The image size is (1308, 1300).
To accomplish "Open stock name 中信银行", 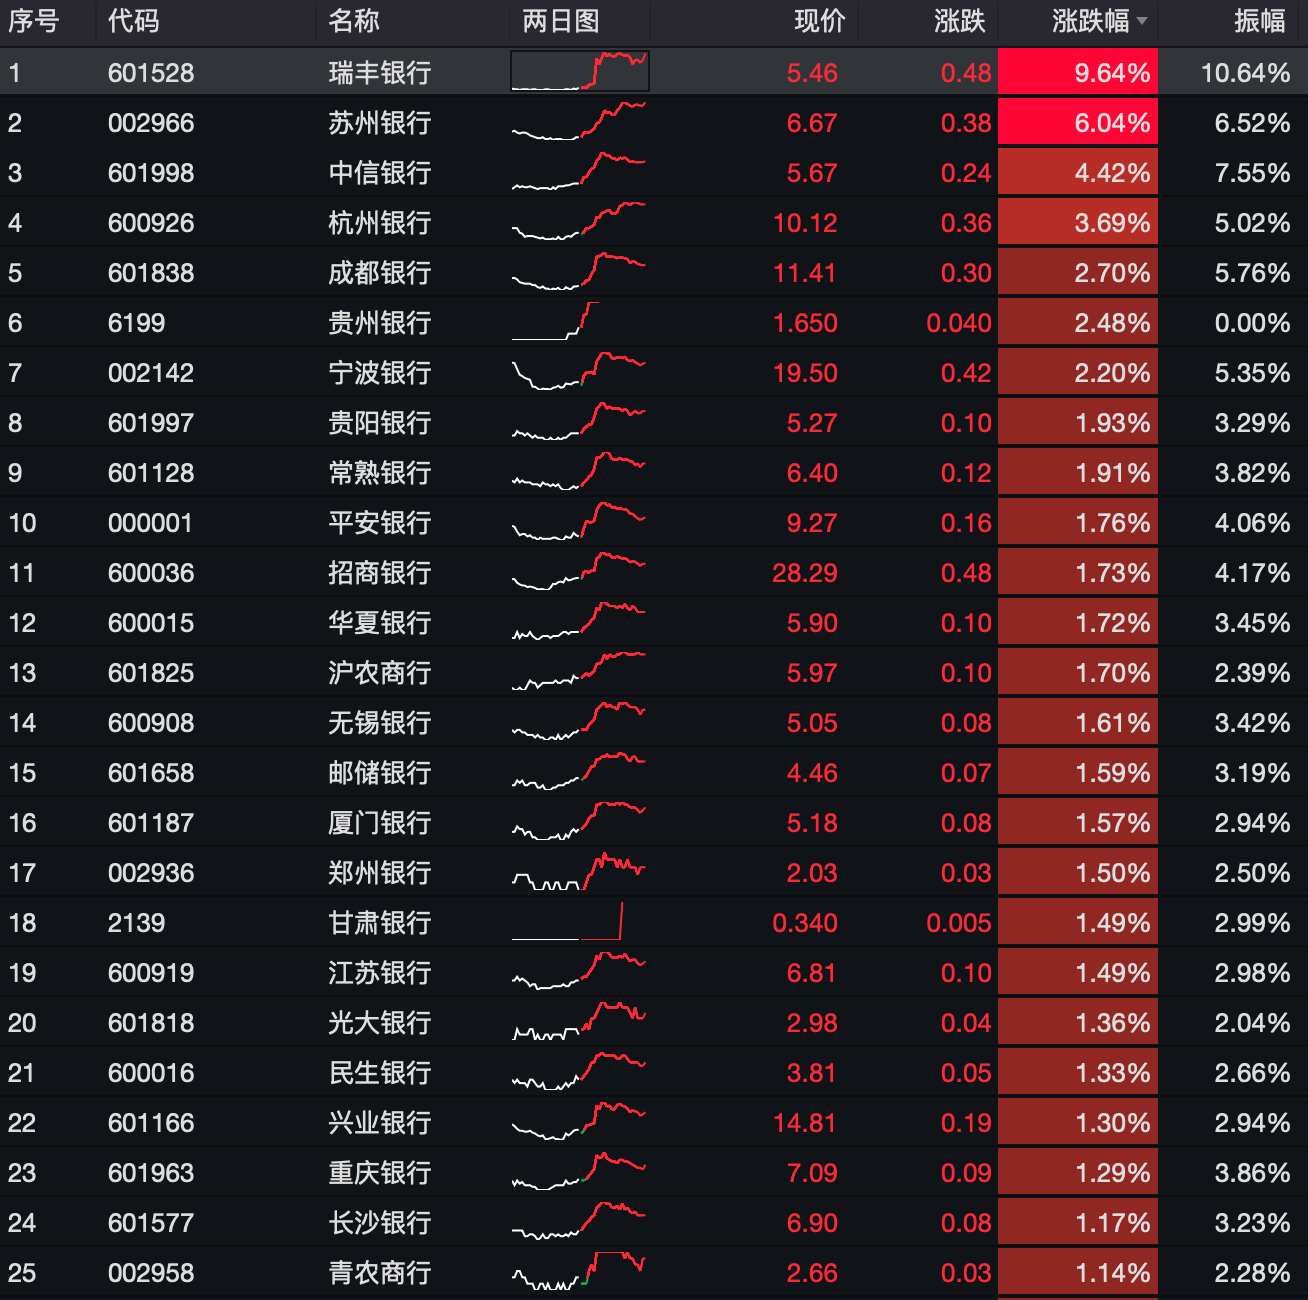I will pos(379,173).
